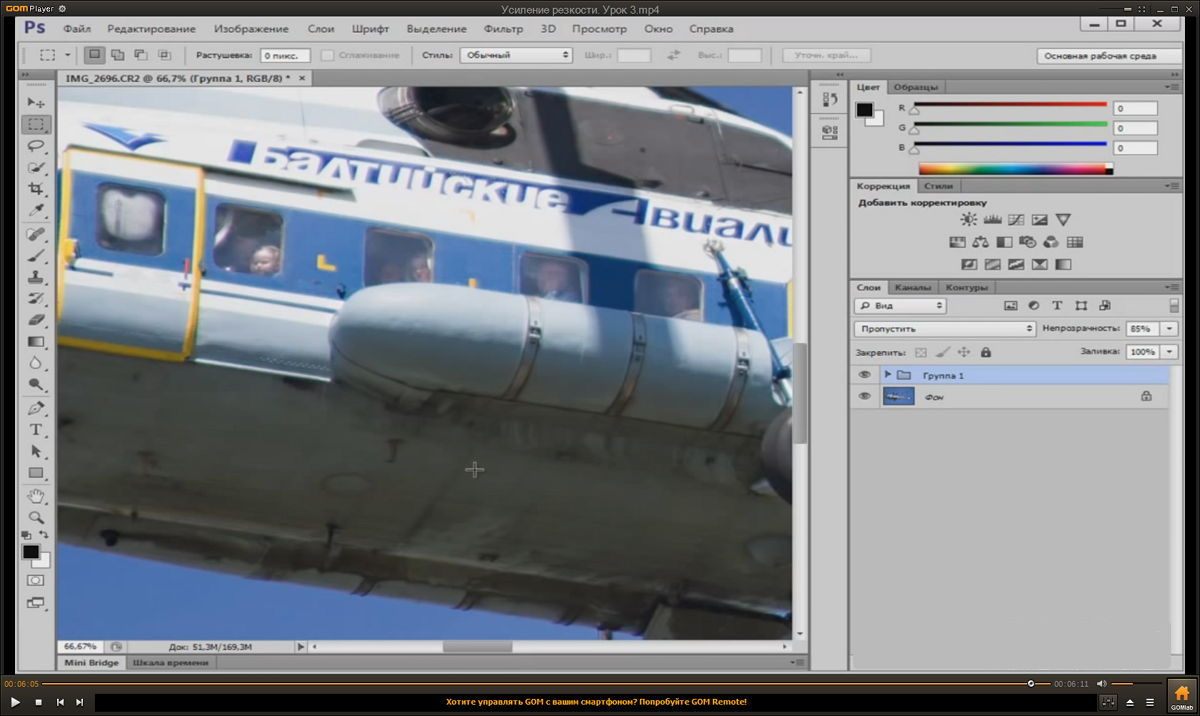This screenshot has height=716, width=1200.
Task: Hide the Фон layer
Action: click(x=865, y=397)
